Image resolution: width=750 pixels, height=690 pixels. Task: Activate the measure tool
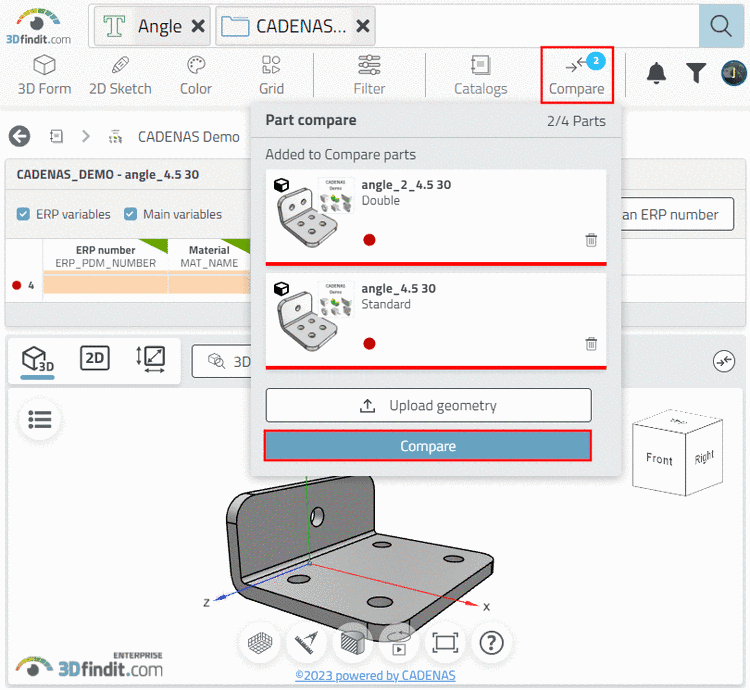click(x=306, y=643)
